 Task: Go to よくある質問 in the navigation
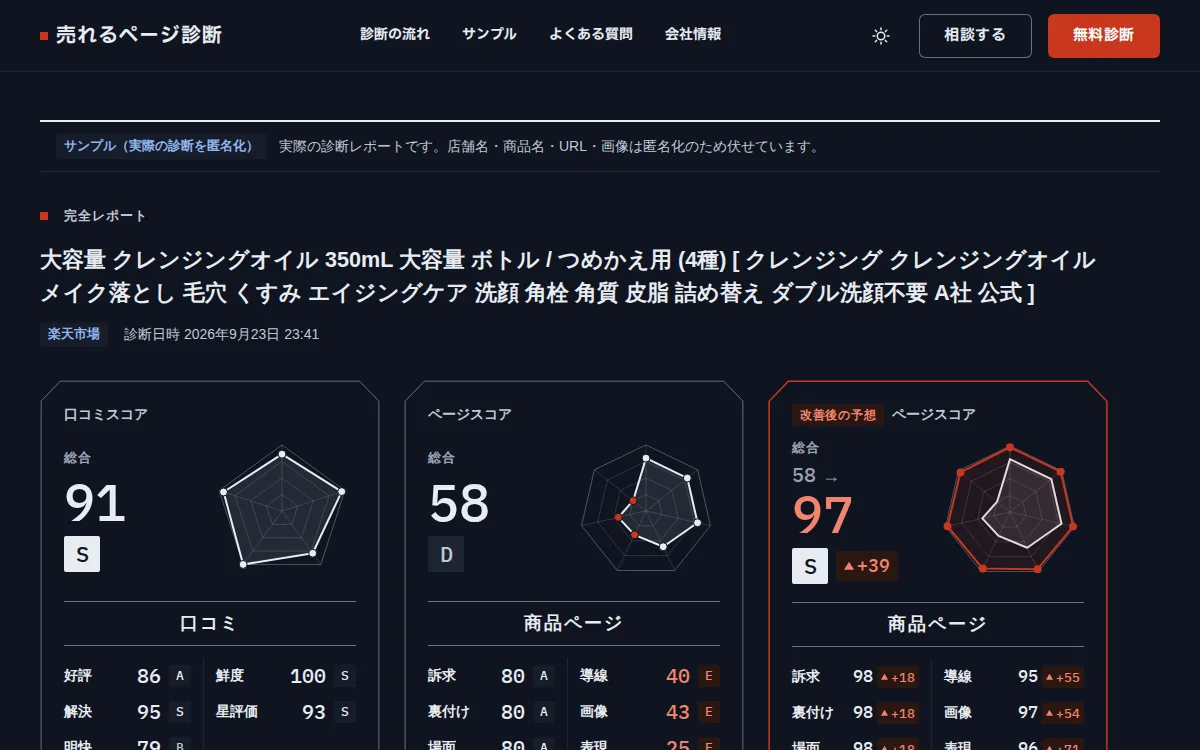point(590,34)
